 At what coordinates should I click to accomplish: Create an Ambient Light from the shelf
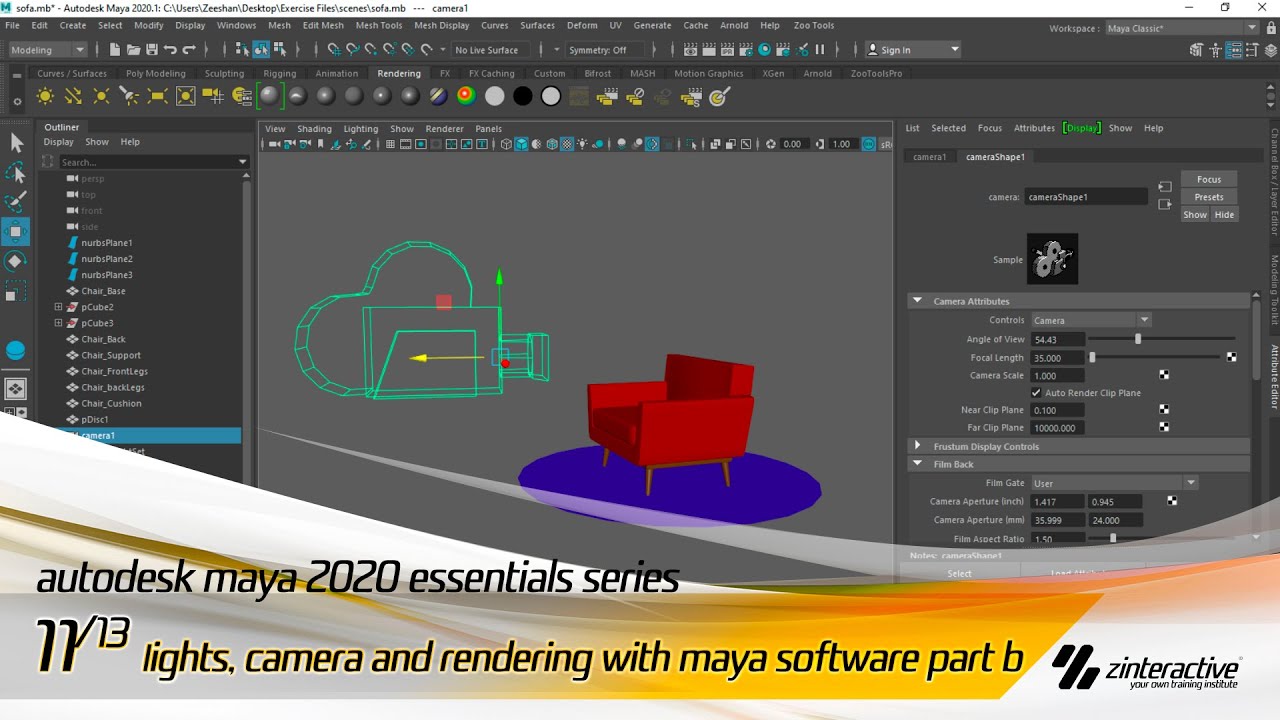pyautogui.click(x=45, y=96)
